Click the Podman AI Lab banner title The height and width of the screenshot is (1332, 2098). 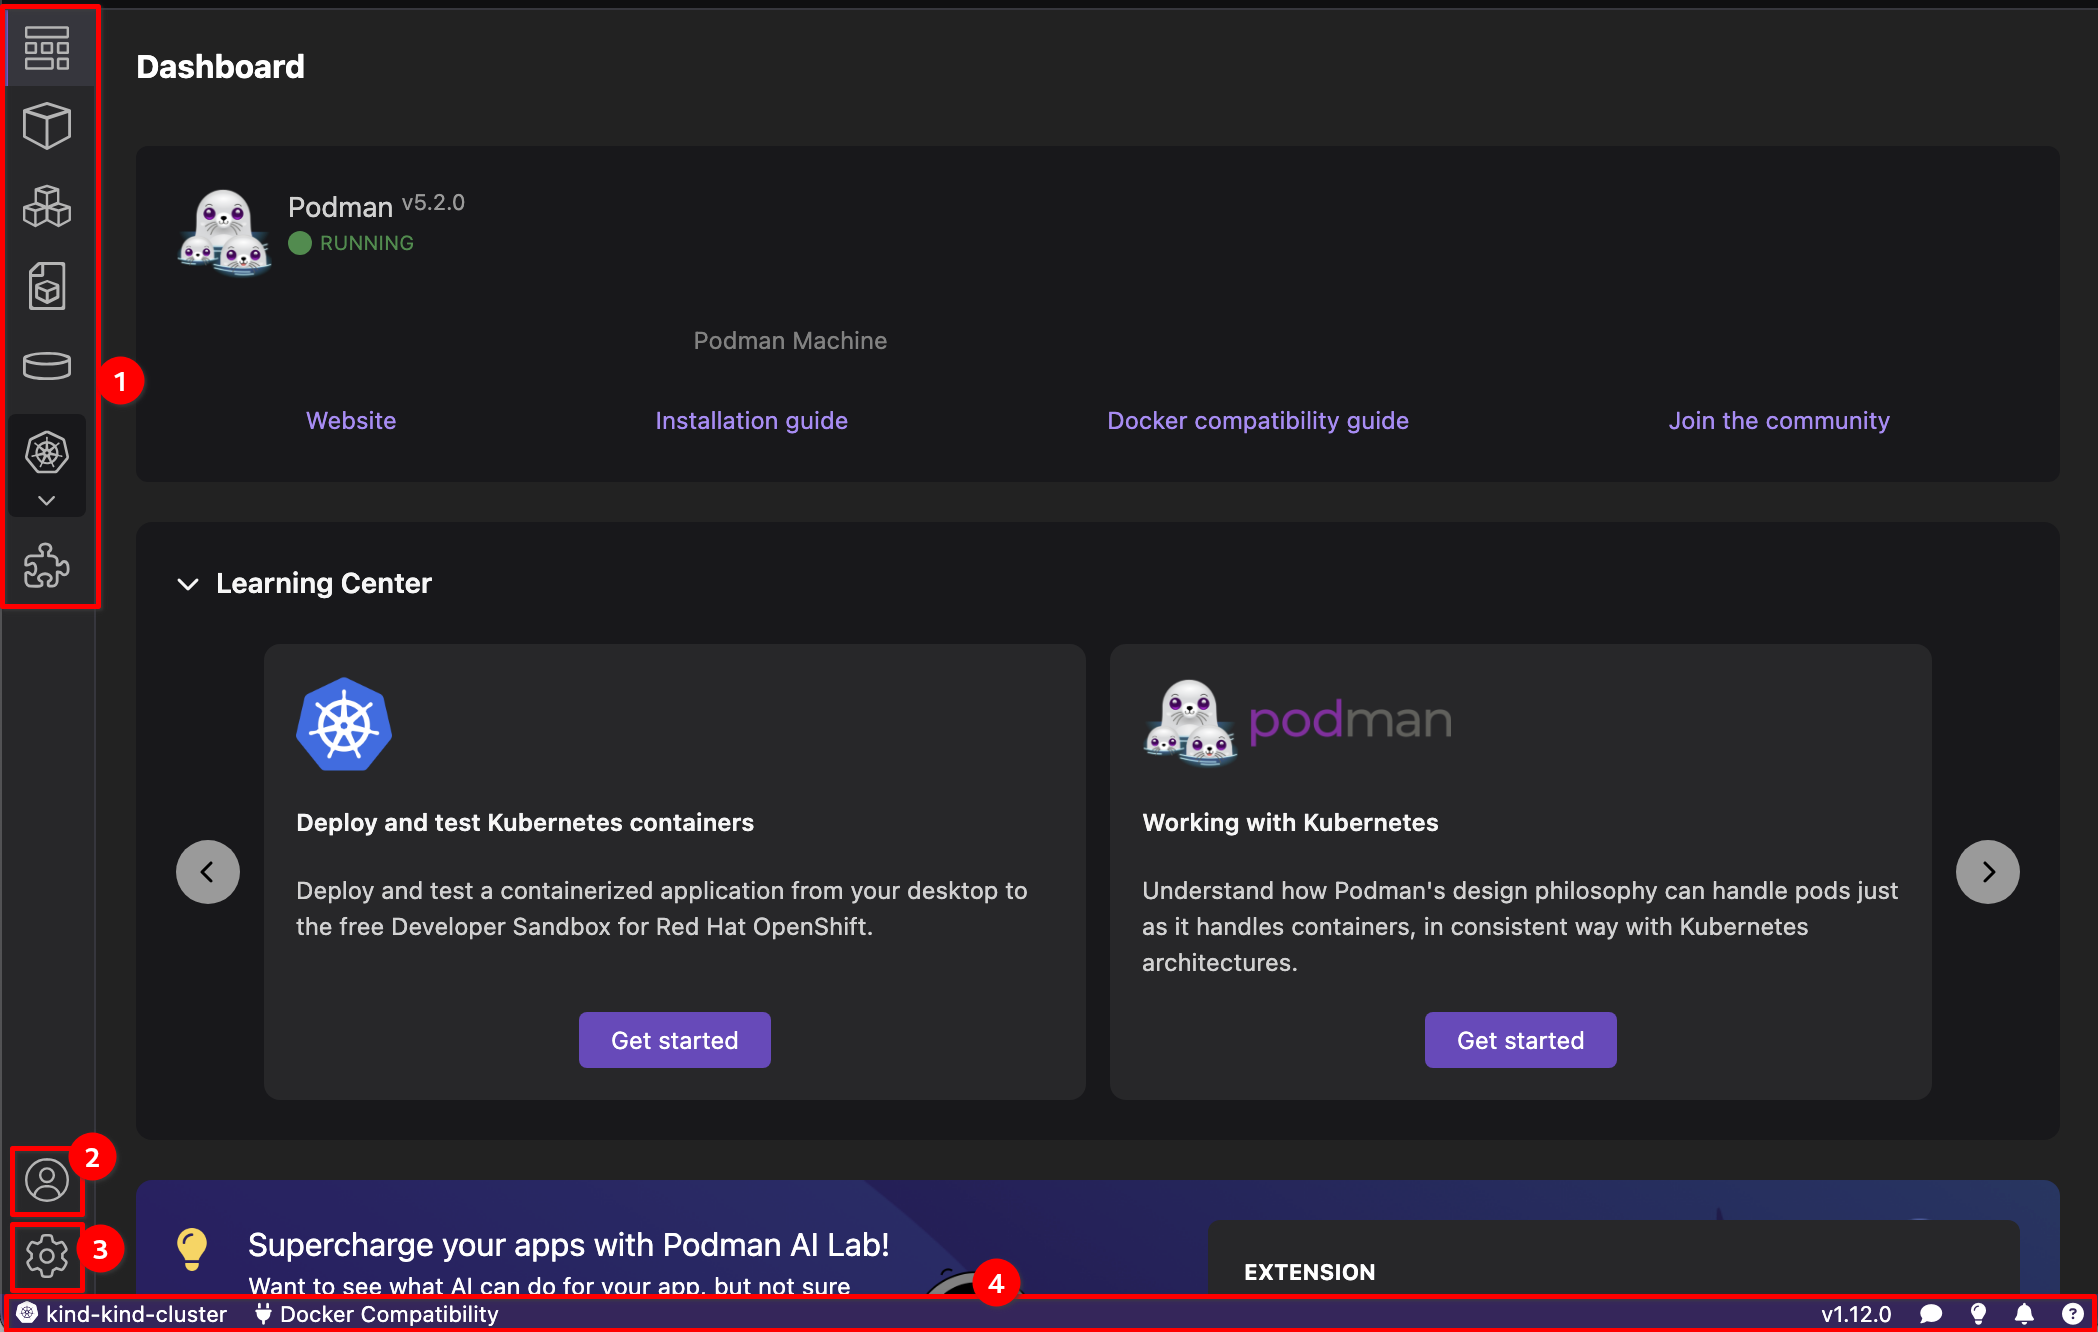pos(568,1245)
